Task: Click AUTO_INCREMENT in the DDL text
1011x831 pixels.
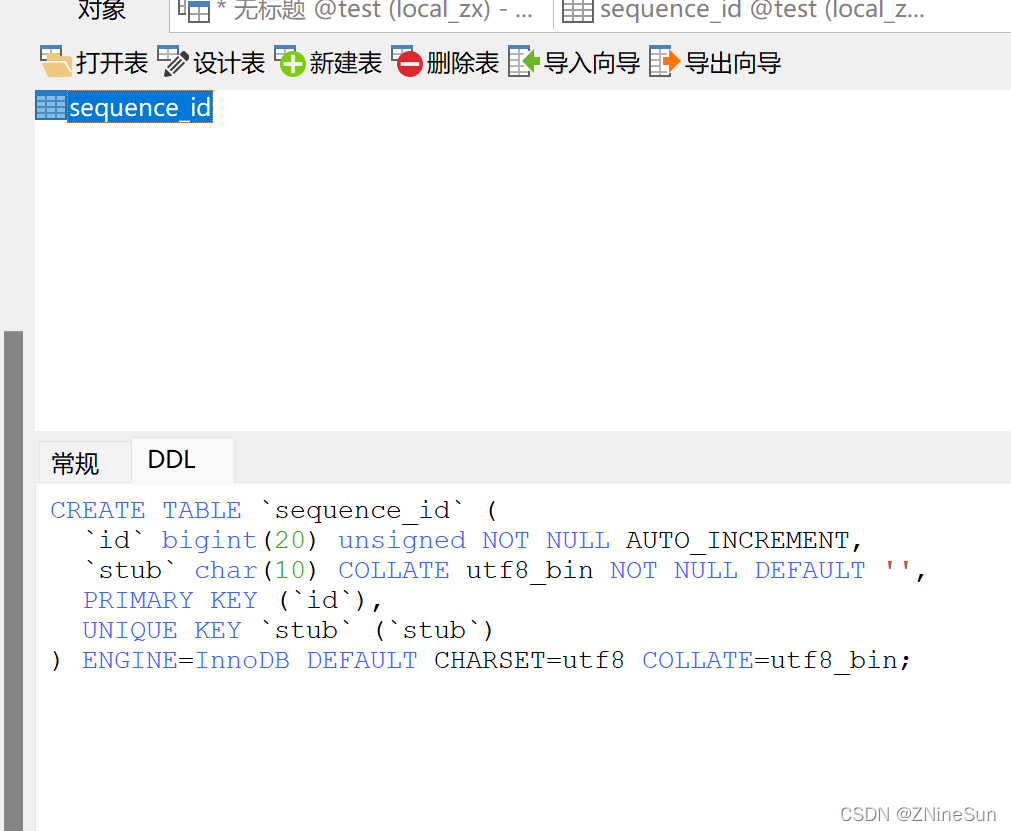Action: (738, 540)
